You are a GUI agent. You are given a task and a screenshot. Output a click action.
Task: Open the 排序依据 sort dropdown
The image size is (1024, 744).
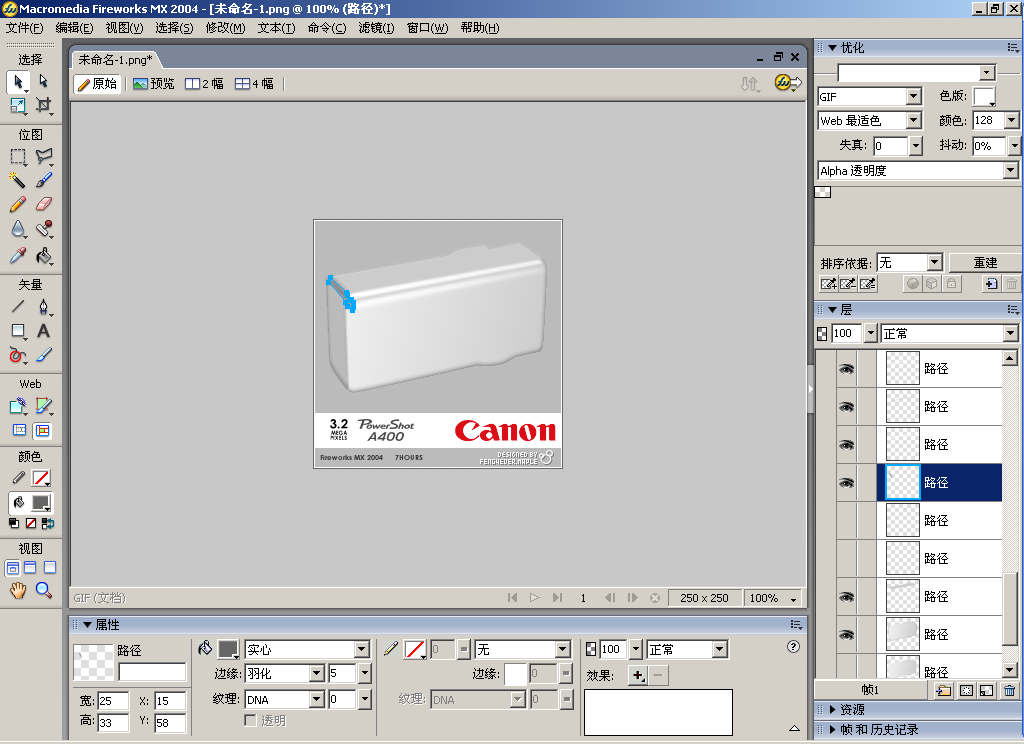[x=935, y=263]
